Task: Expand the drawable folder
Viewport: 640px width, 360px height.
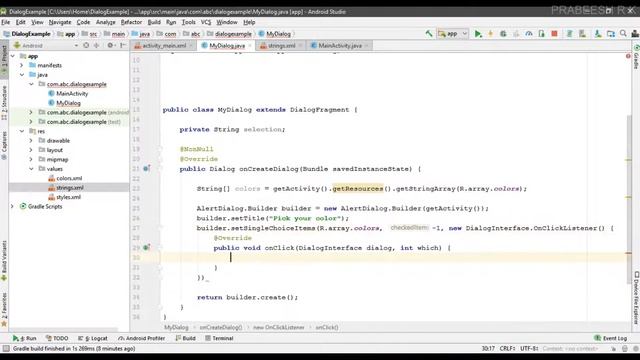Action: coord(31,140)
